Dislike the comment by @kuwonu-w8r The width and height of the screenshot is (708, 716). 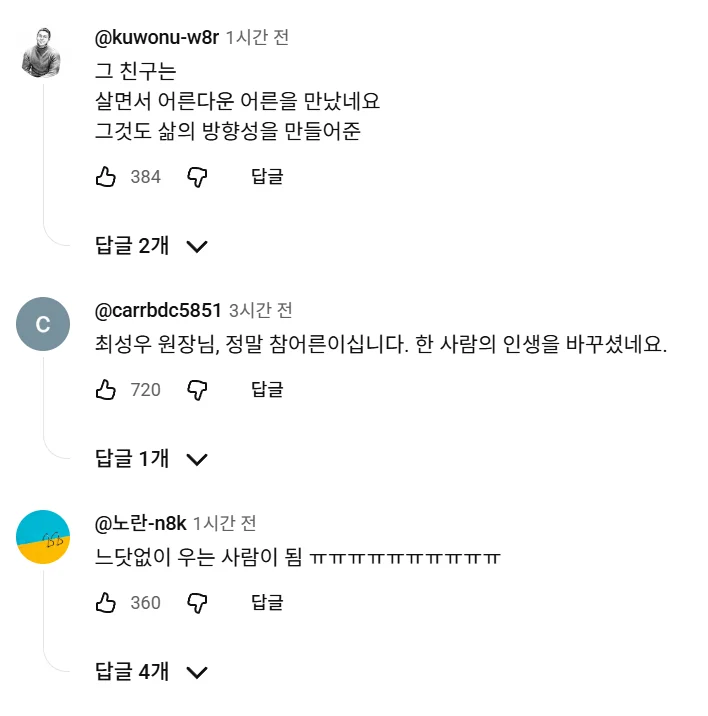click(197, 177)
